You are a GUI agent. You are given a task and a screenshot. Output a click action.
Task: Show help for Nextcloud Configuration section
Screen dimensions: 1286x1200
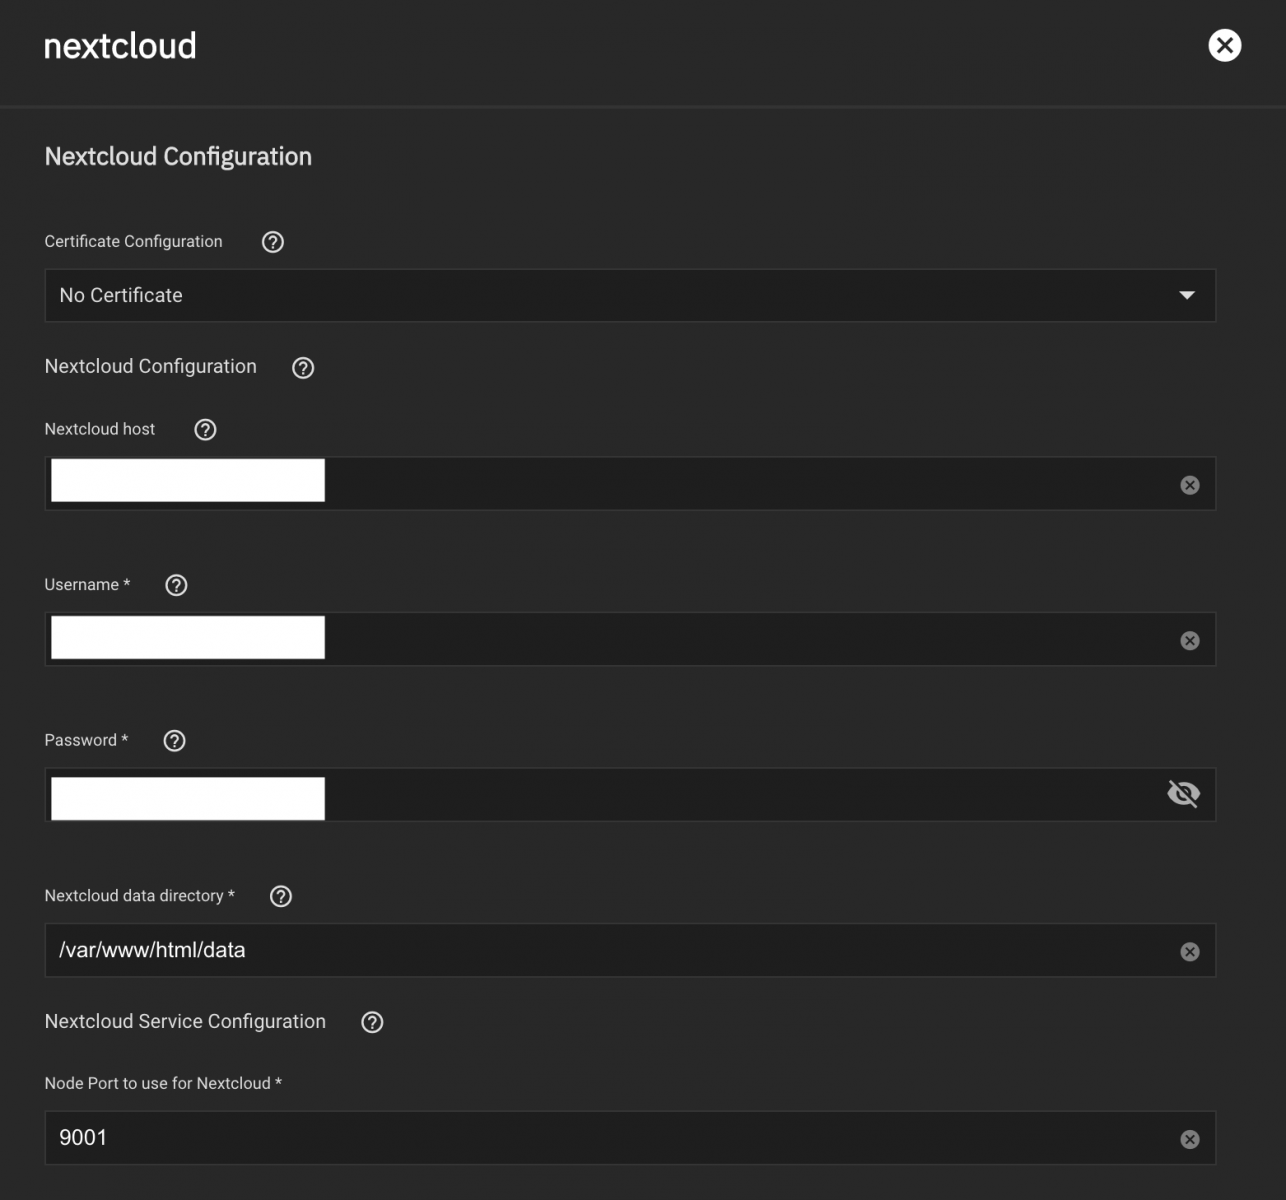pos(303,368)
